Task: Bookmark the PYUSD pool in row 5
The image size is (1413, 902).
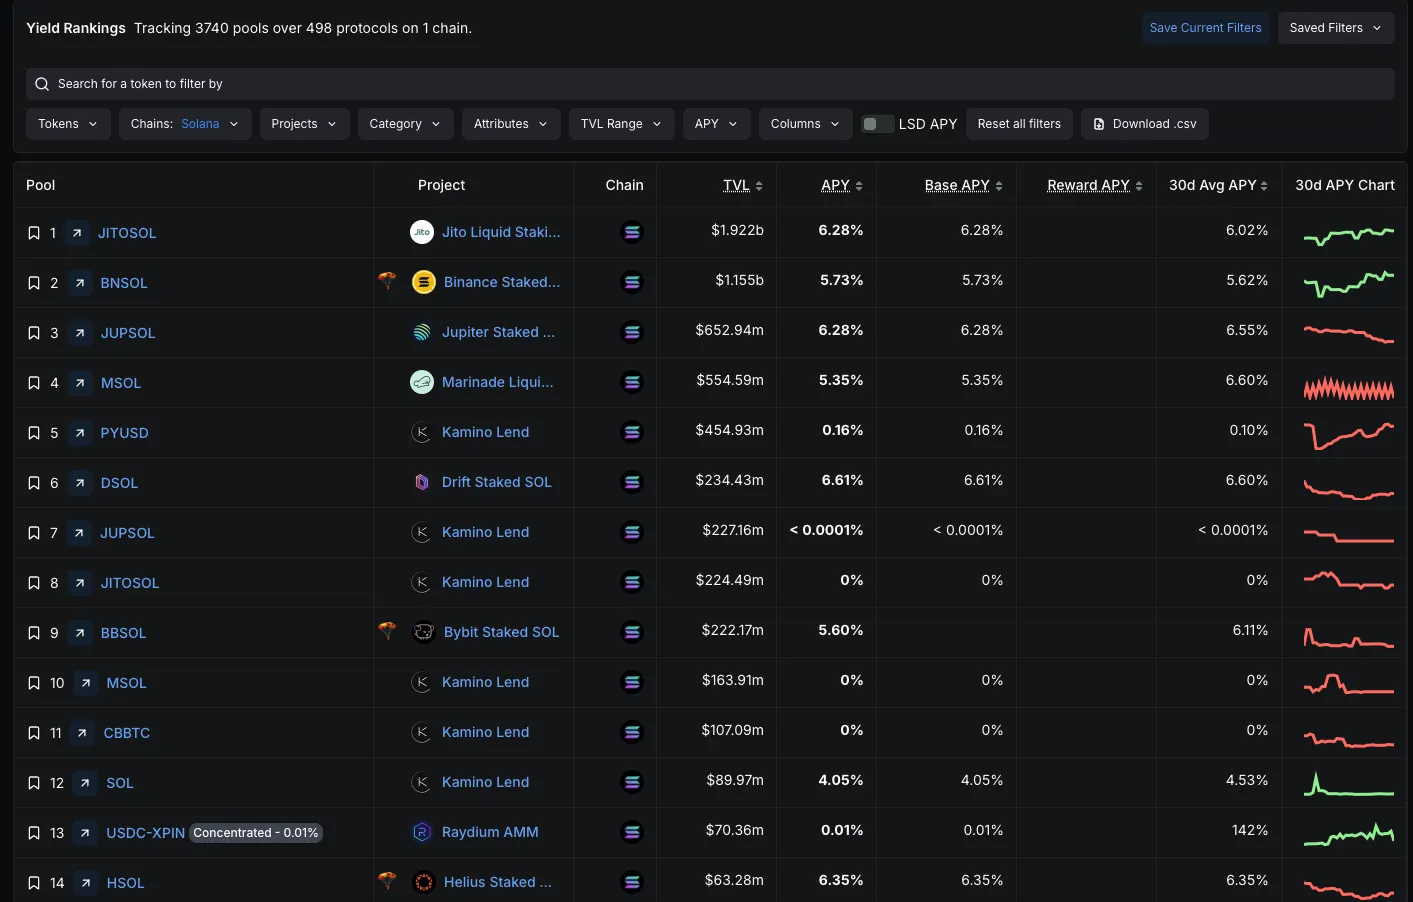Action: (34, 433)
